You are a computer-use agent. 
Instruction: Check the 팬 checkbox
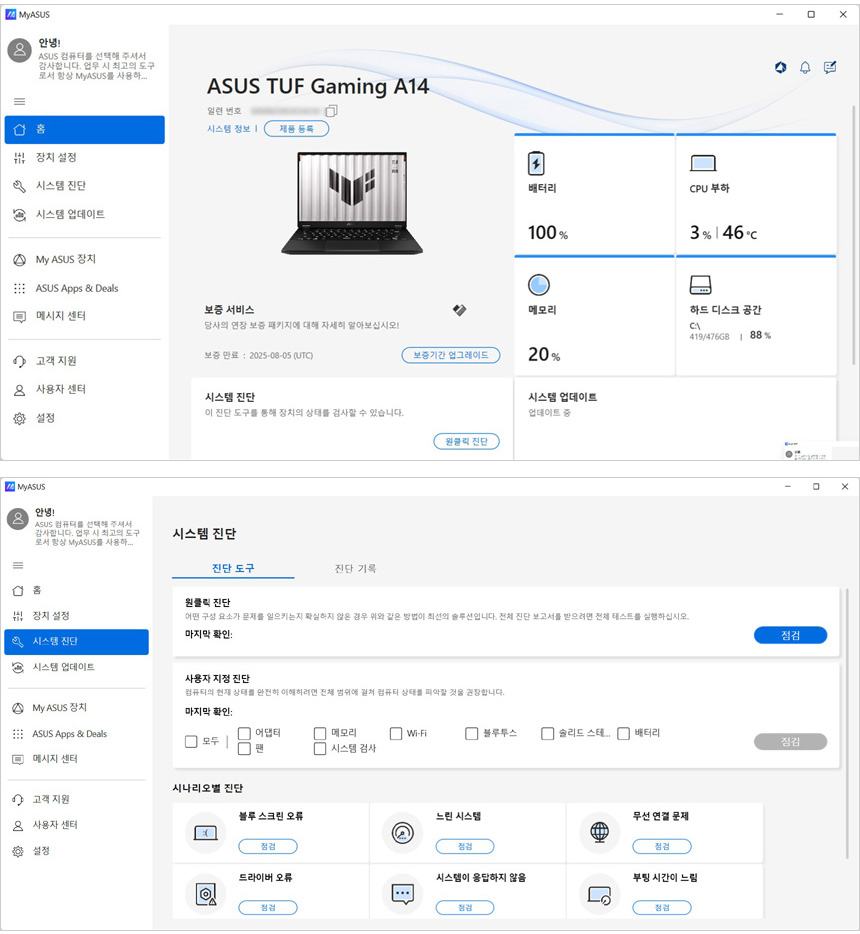[x=244, y=749]
